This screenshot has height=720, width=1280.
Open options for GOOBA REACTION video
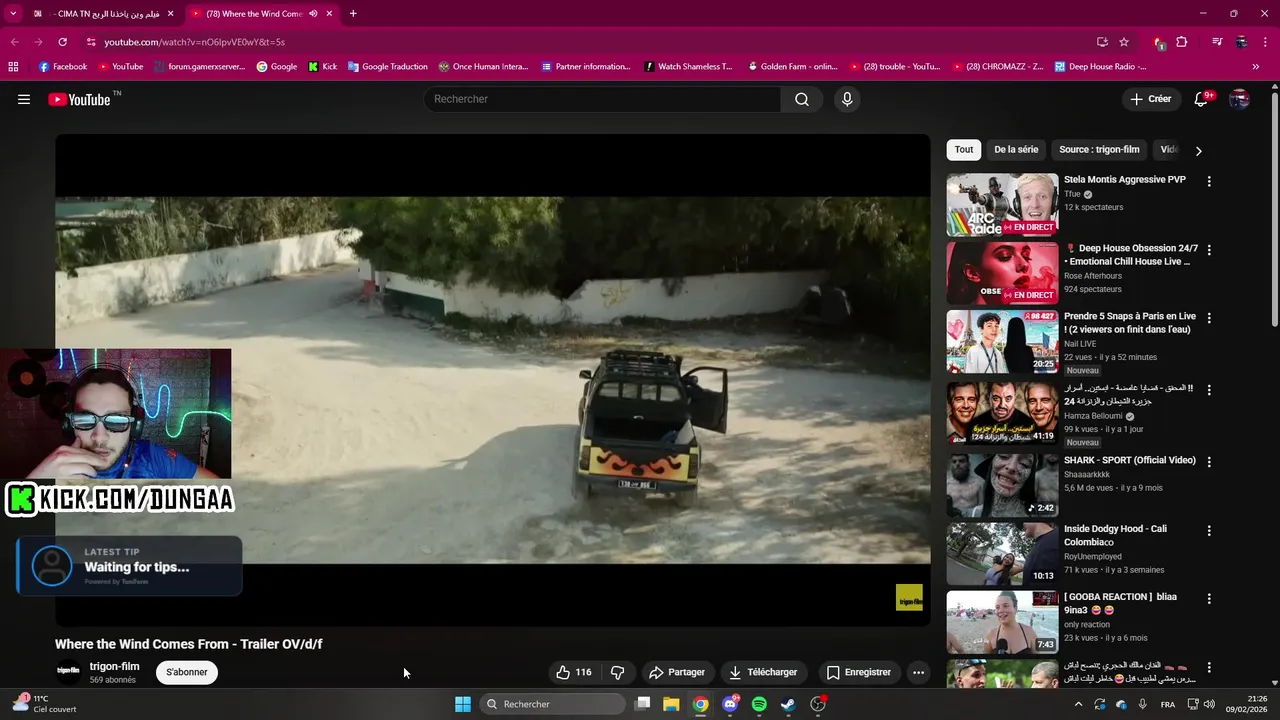pyautogui.click(x=1209, y=598)
